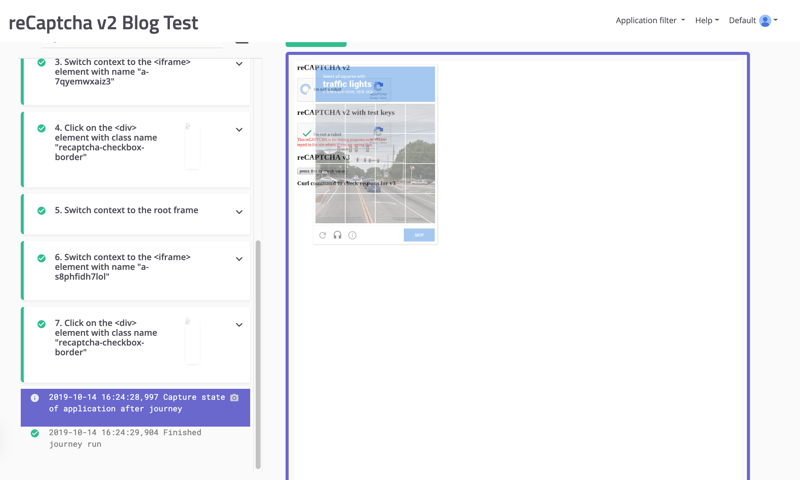Open the Application filter menu

tap(650, 21)
